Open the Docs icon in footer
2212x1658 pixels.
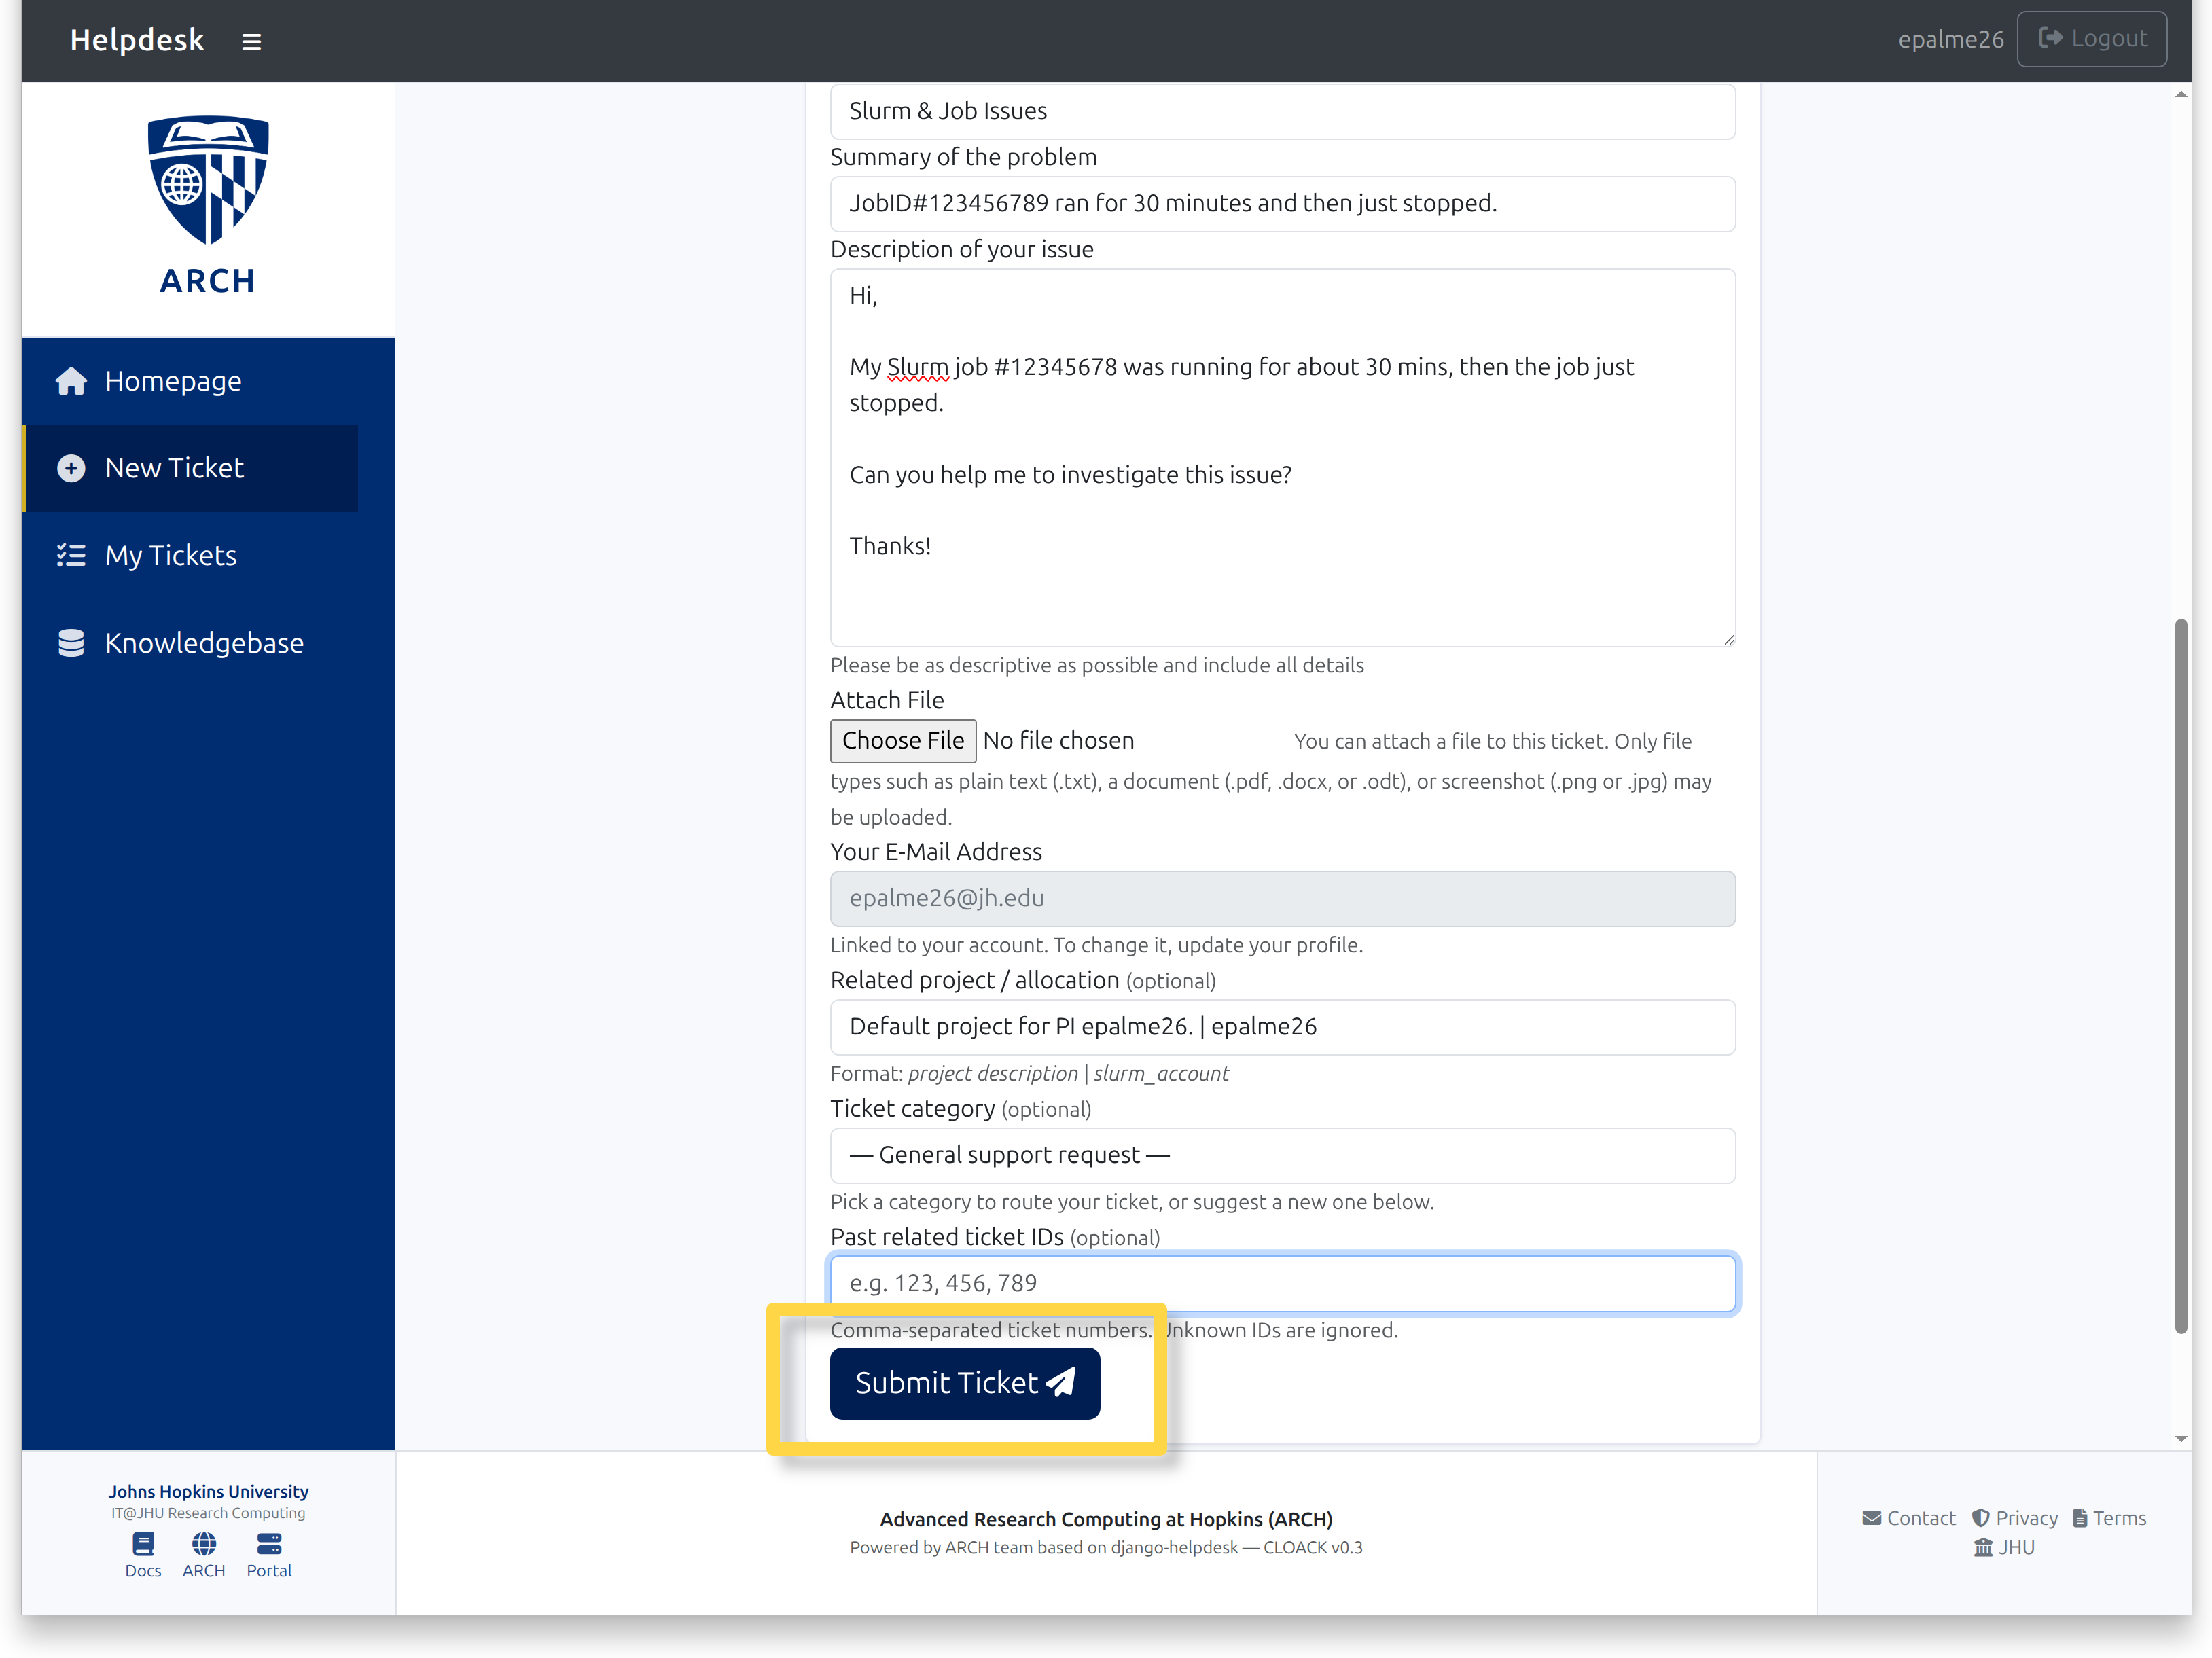(143, 1555)
